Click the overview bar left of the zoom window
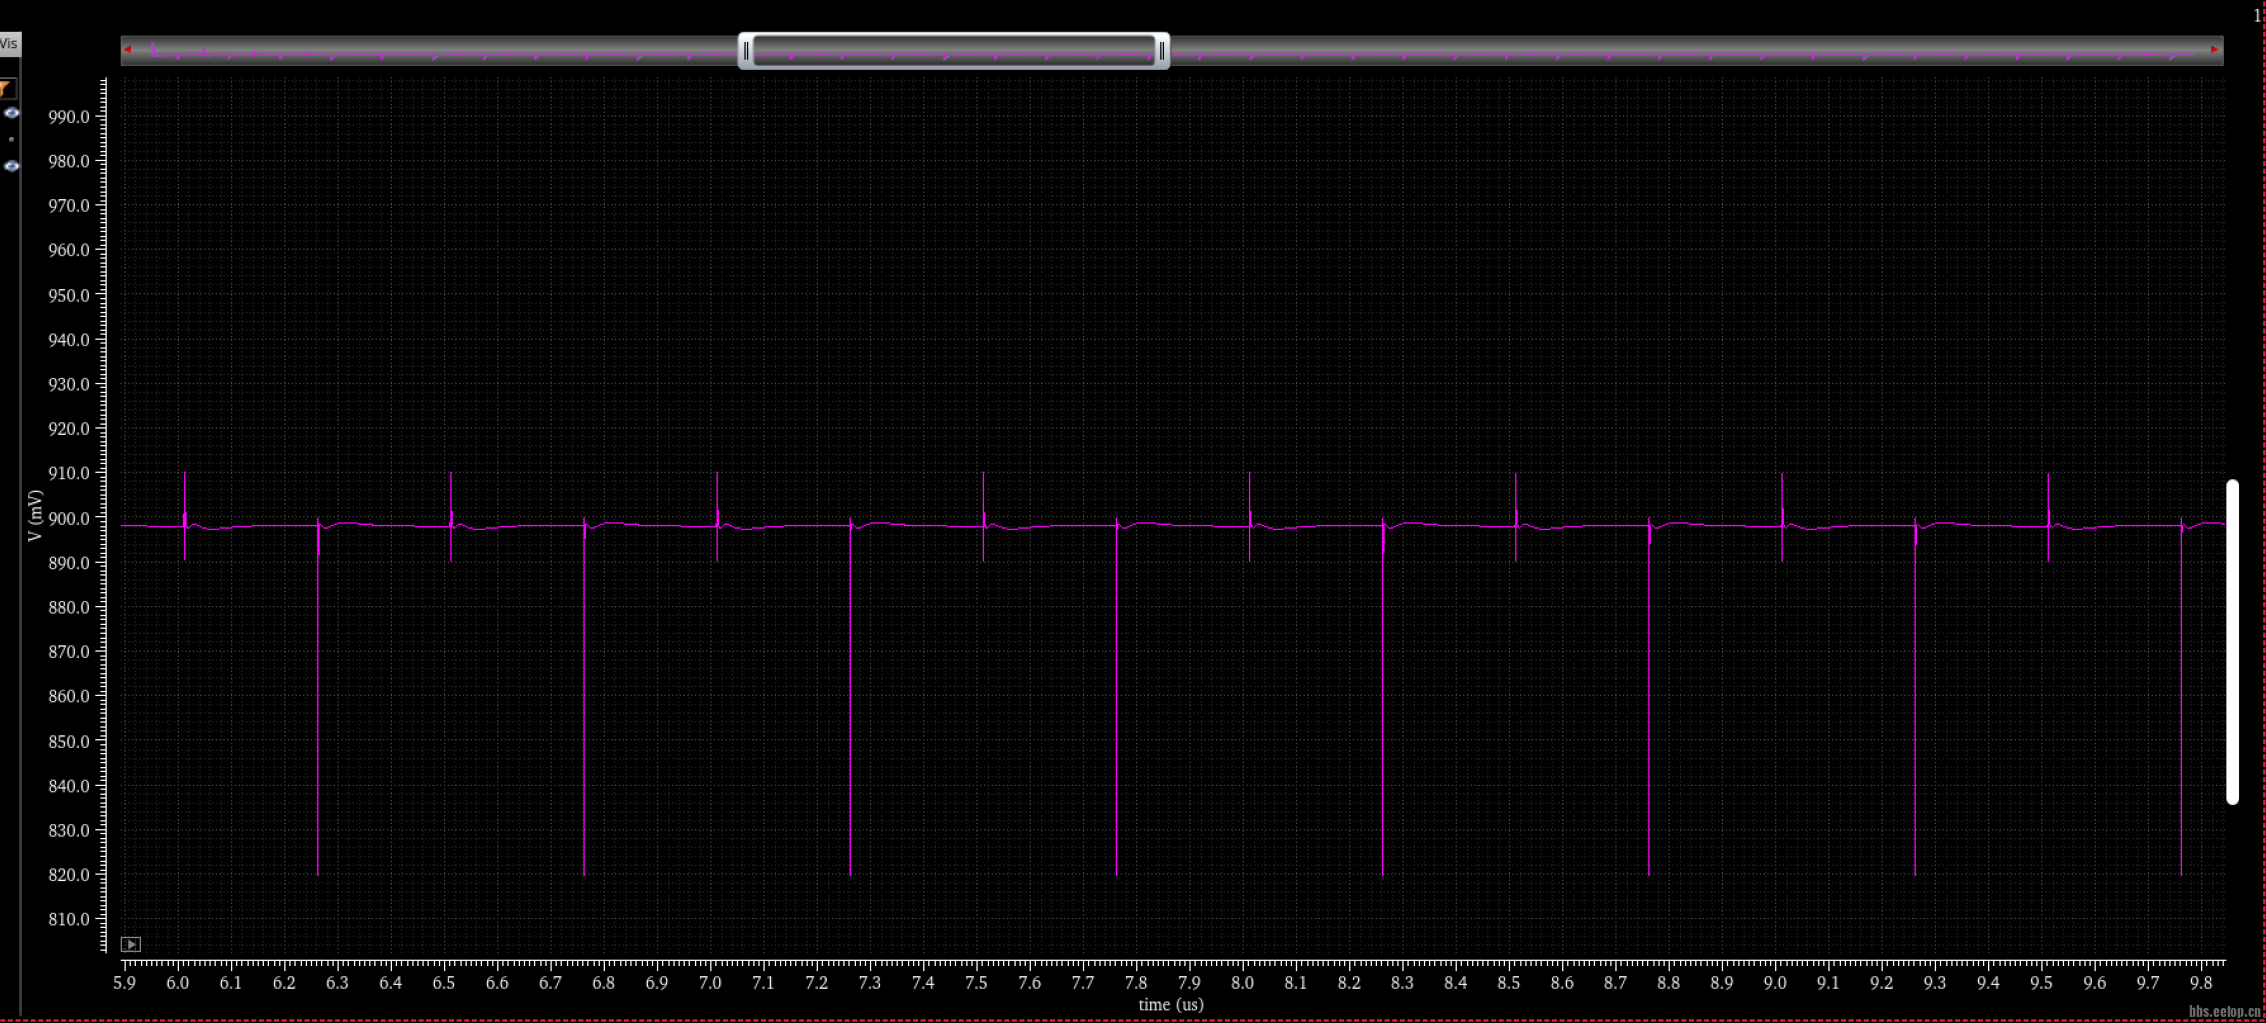Viewport: 2266px width, 1023px height. [430, 50]
